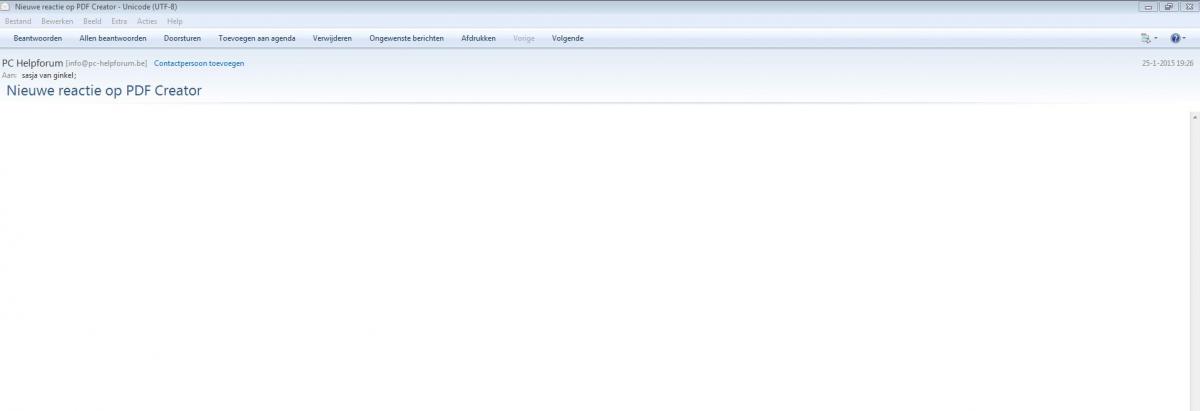Minimize the message window

(x=1147, y=6)
